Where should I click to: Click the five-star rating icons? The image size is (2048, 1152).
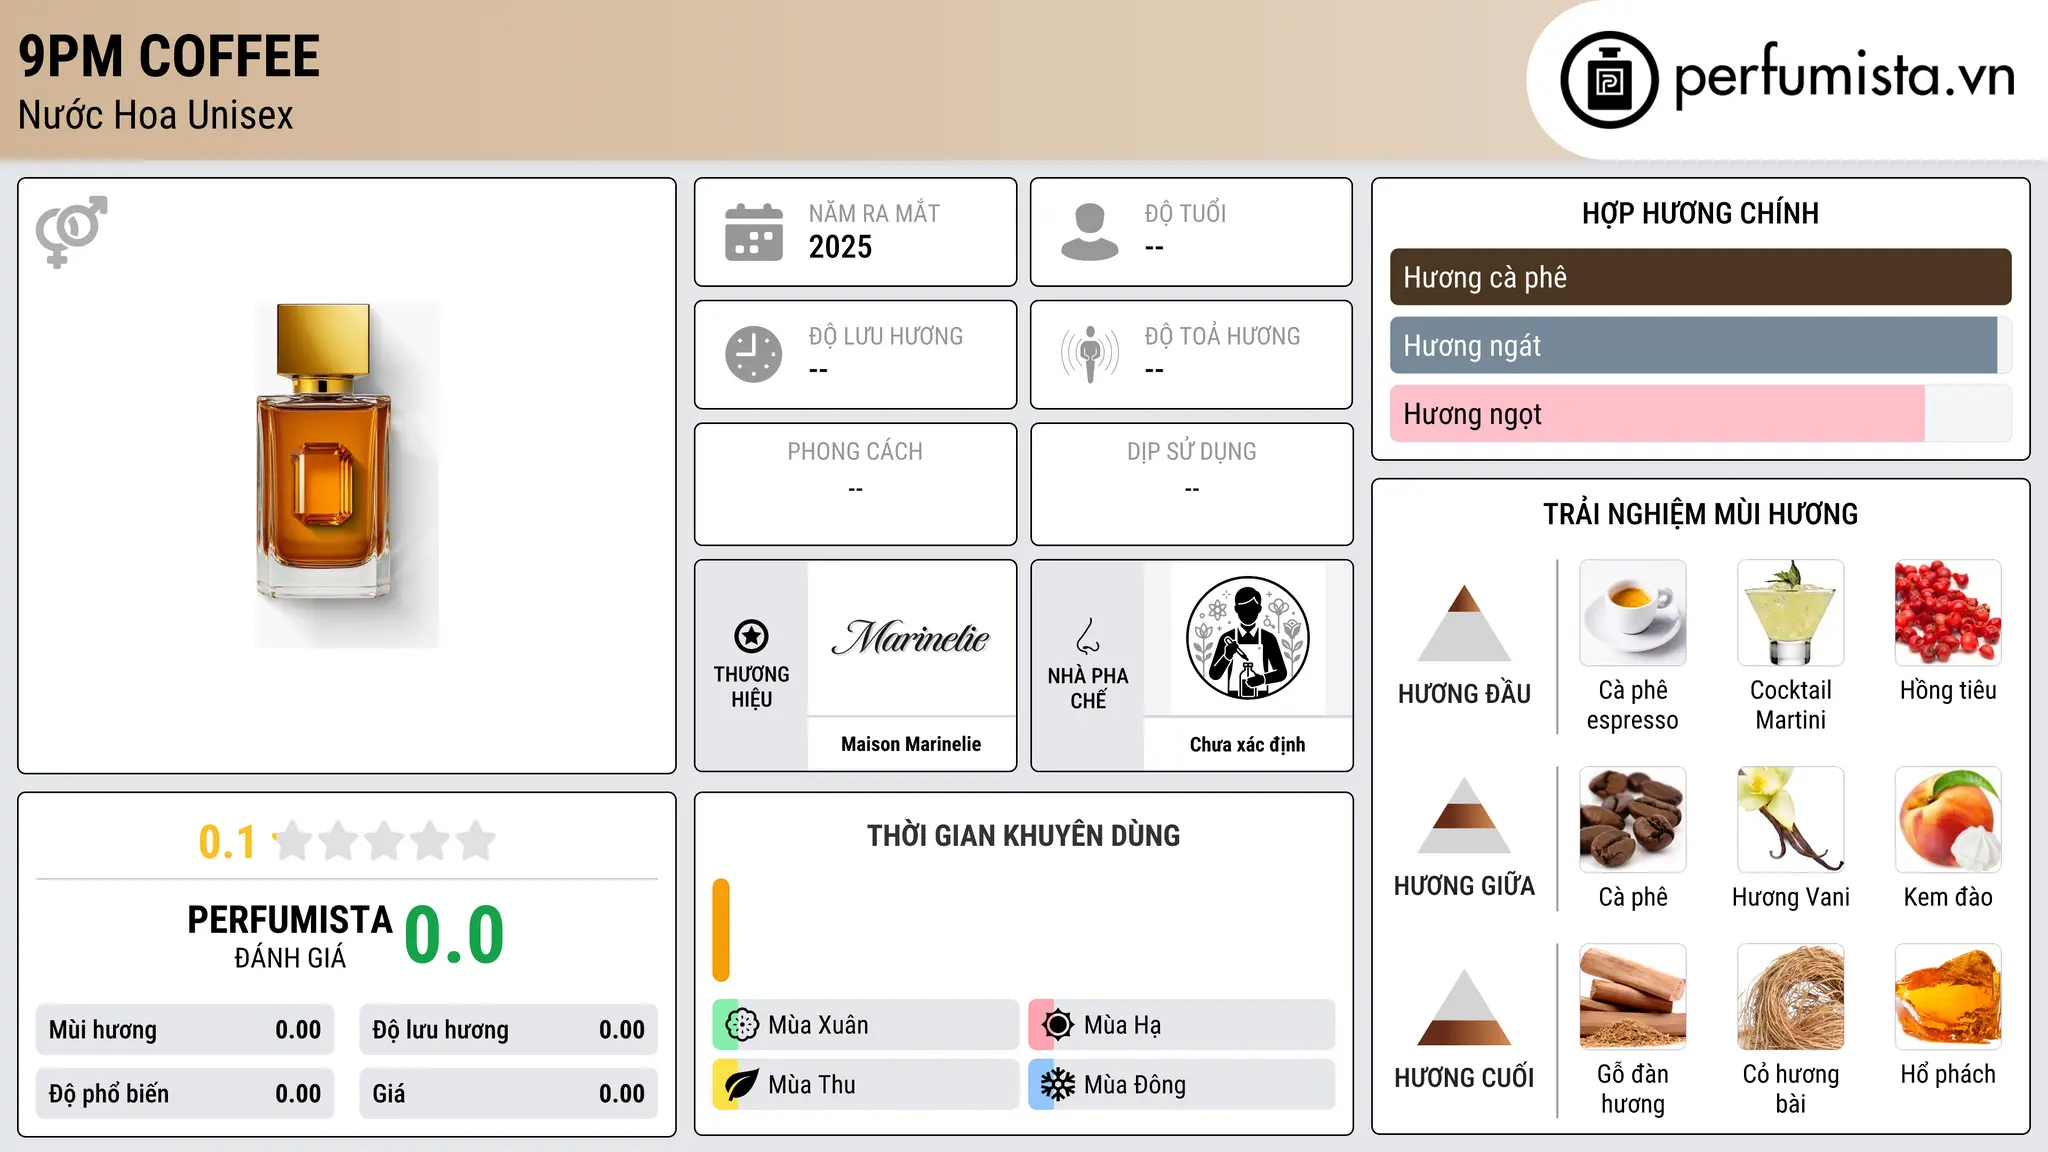click(x=384, y=841)
